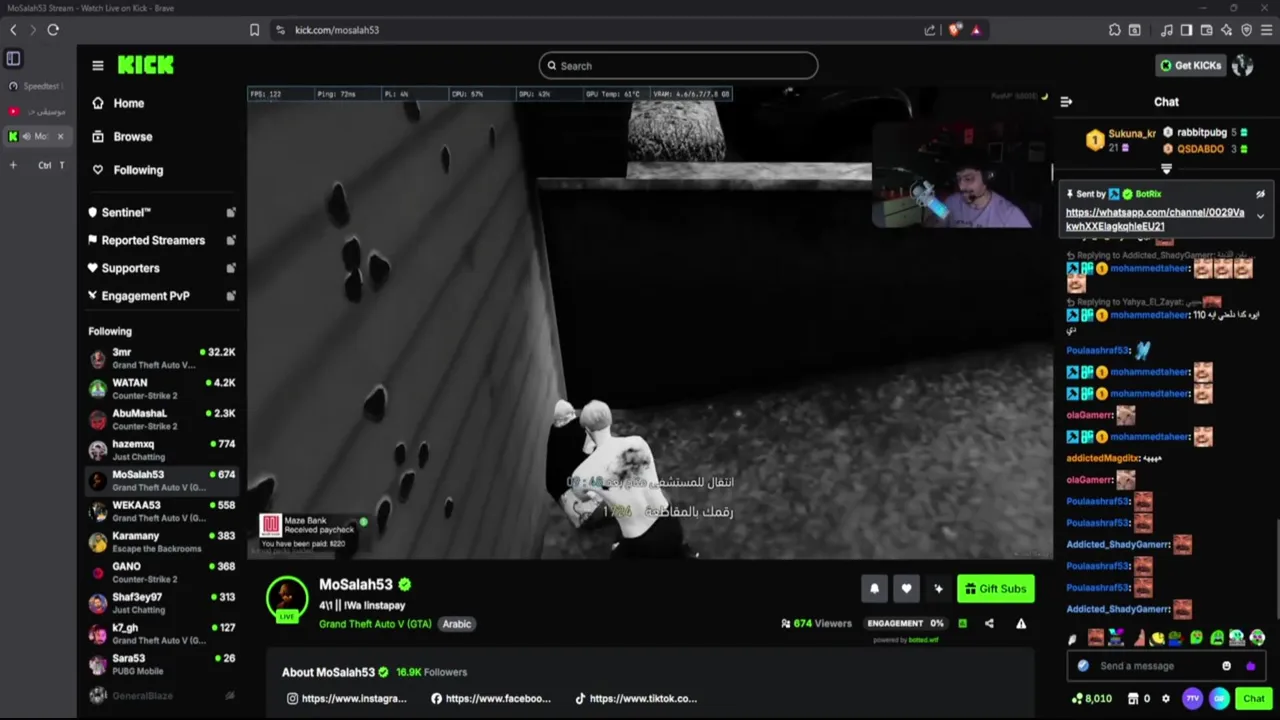Share the stream via share icon
The width and height of the screenshot is (1280, 720).
pyautogui.click(x=989, y=624)
